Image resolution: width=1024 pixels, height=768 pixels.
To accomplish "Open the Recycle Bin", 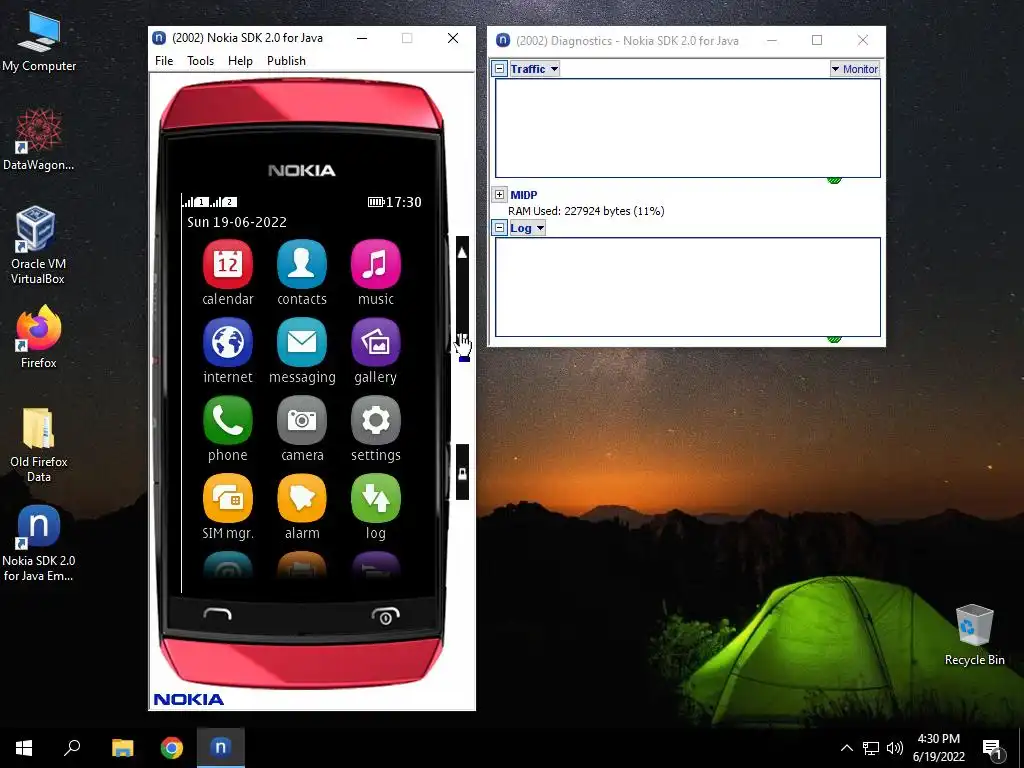I will coord(974,635).
